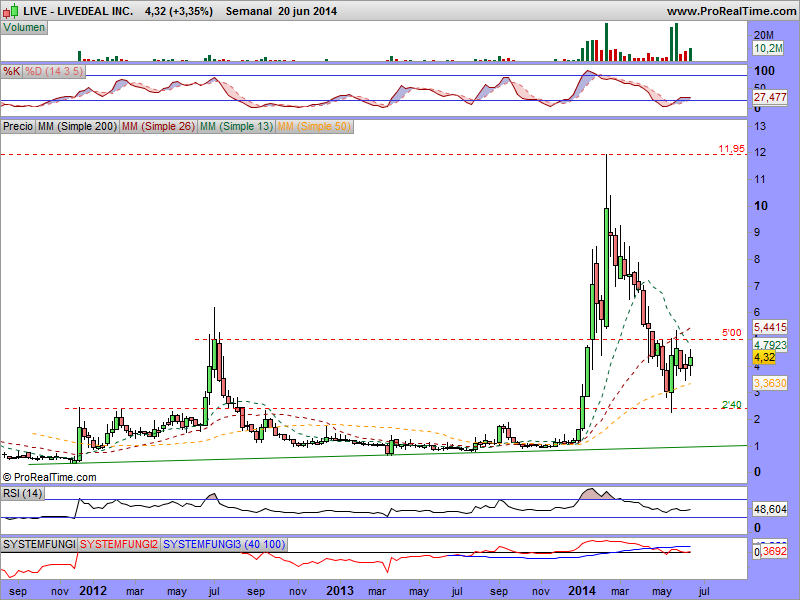This screenshot has height=600, width=800.
Task: Open the www.ProRealTime.com link
Action: pyautogui.click(x=731, y=11)
